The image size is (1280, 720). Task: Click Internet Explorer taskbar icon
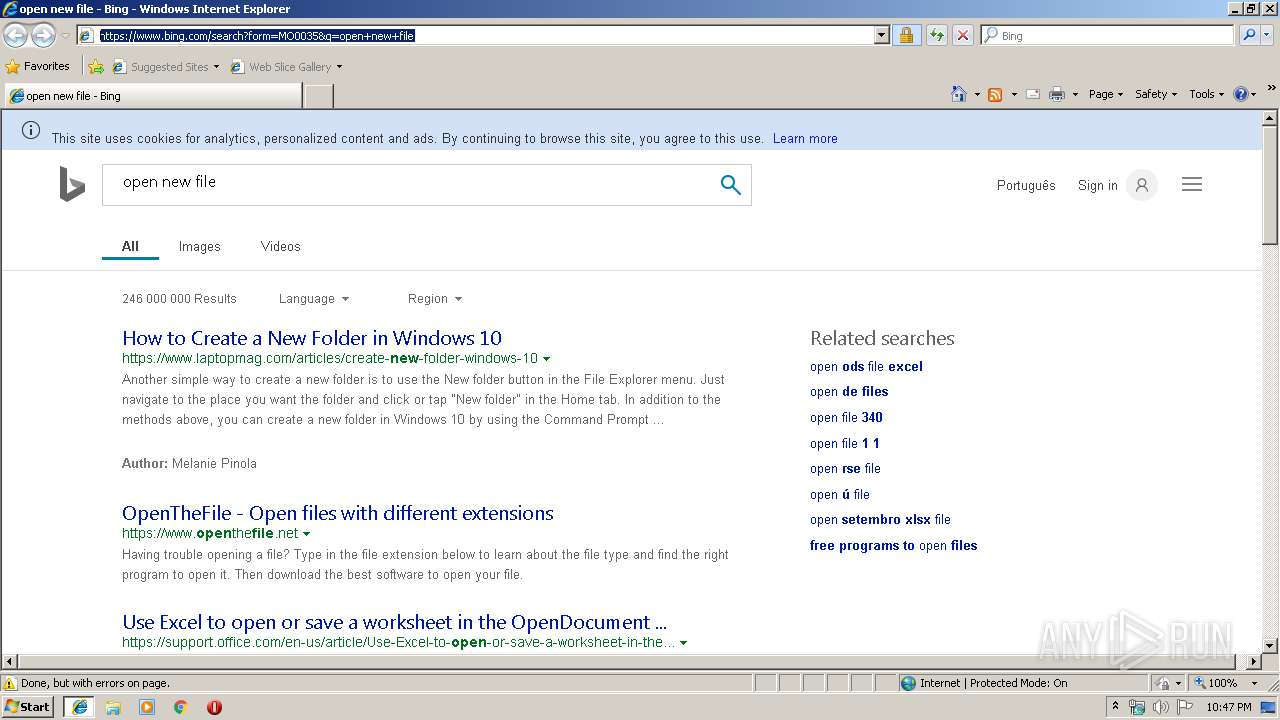point(79,707)
